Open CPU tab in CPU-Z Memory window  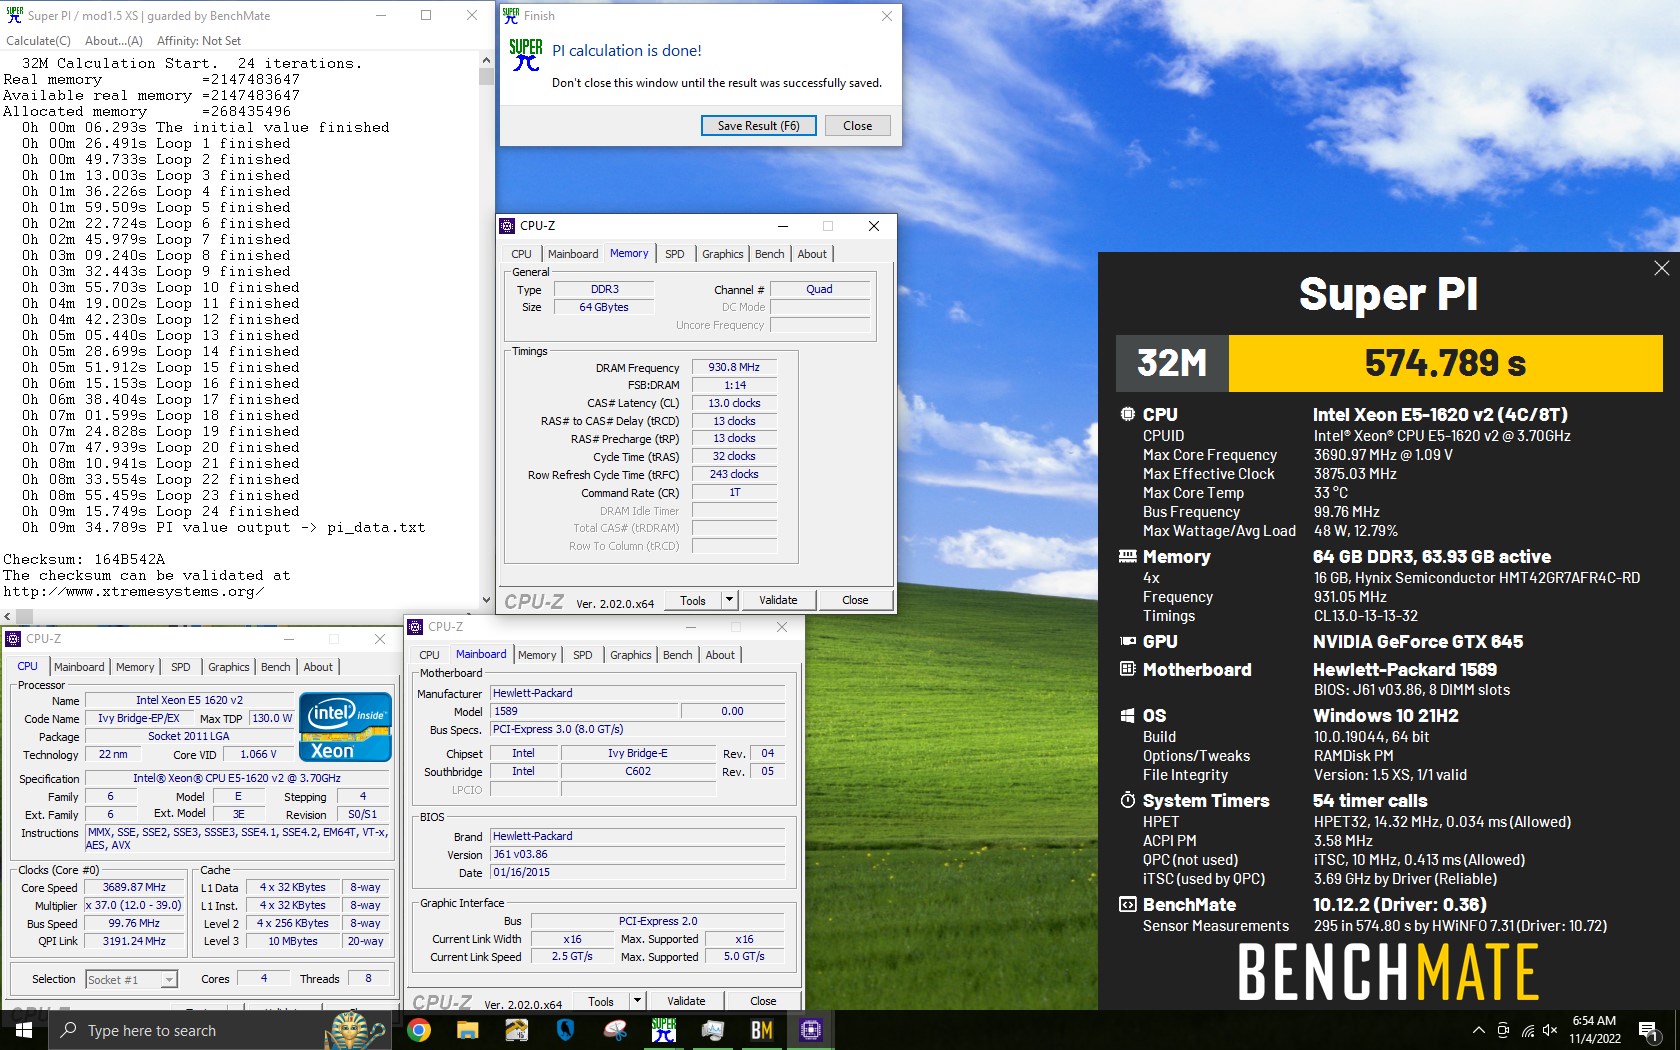[x=521, y=254]
